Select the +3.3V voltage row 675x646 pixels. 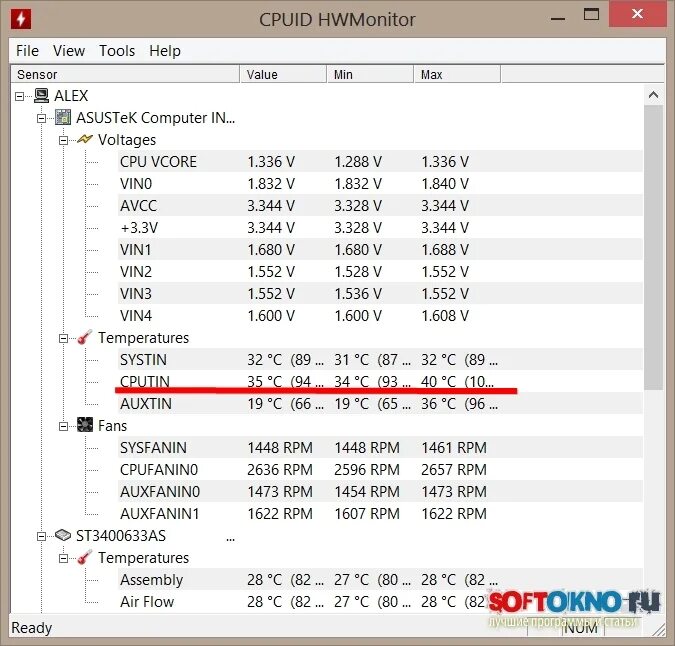(380, 227)
